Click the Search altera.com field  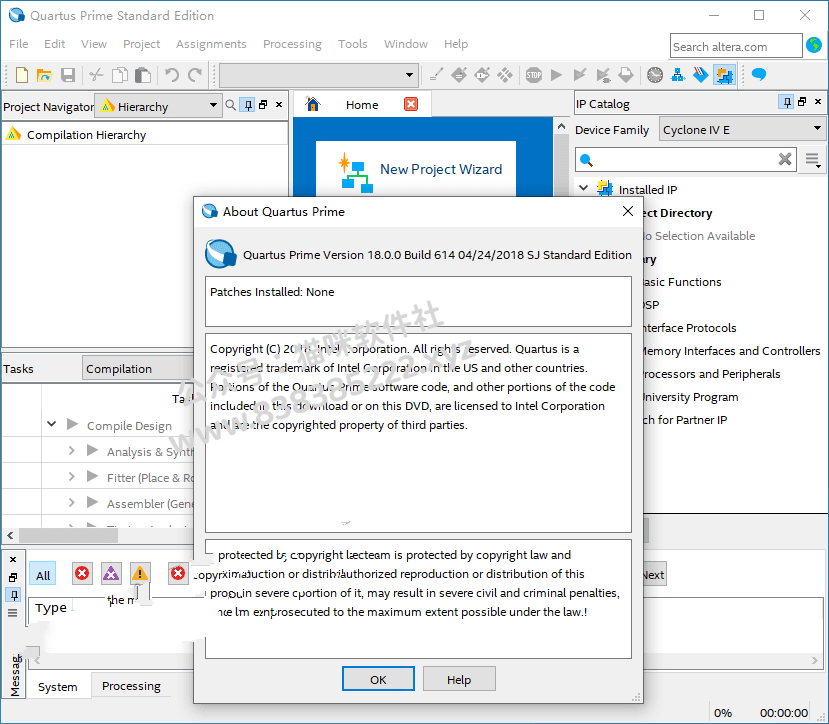pos(736,46)
